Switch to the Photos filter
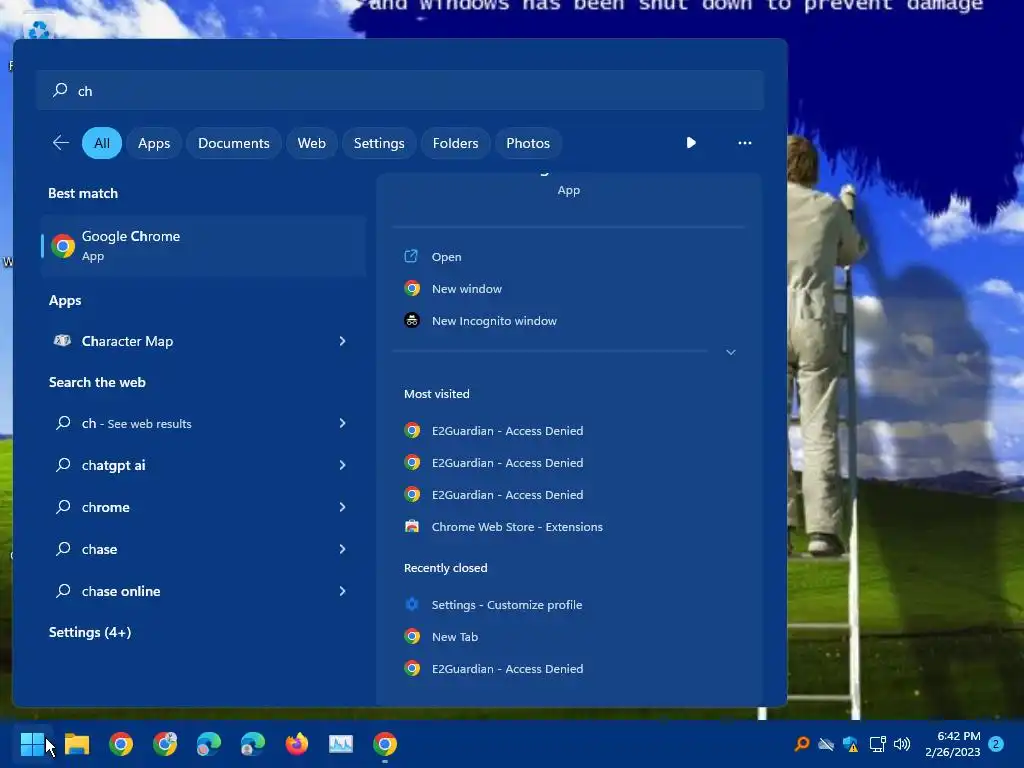 [x=528, y=143]
